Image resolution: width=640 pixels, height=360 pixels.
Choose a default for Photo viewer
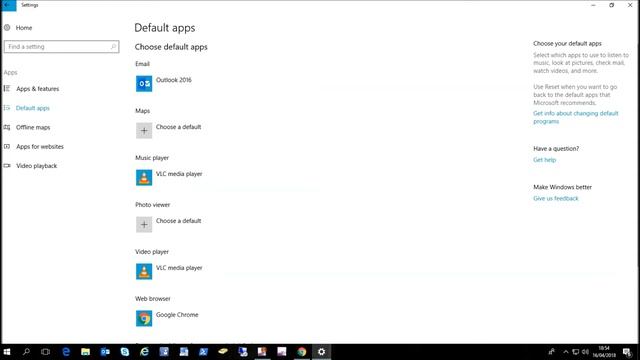(x=178, y=221)
